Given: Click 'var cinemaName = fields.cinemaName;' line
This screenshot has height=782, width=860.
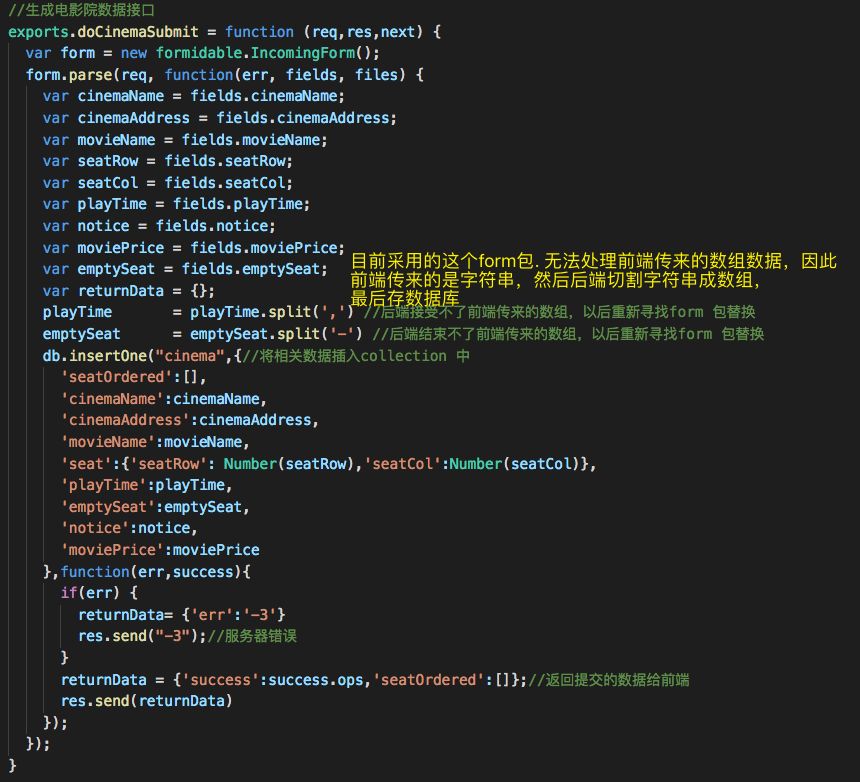Looking at the screenshot, I should (x=194, y=96).
